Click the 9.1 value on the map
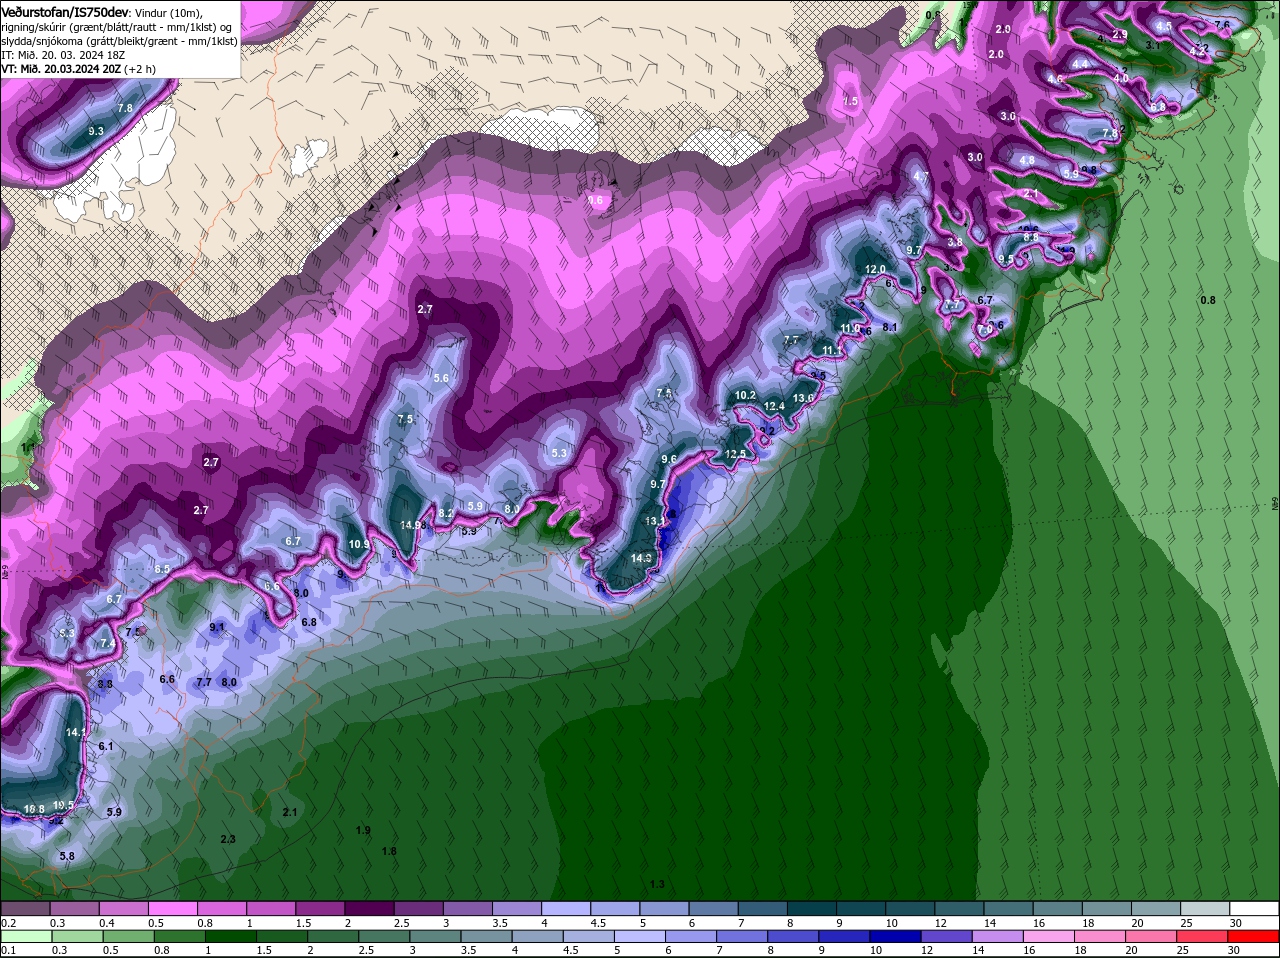Screen dimensions: 1280x958 point(217,627)
